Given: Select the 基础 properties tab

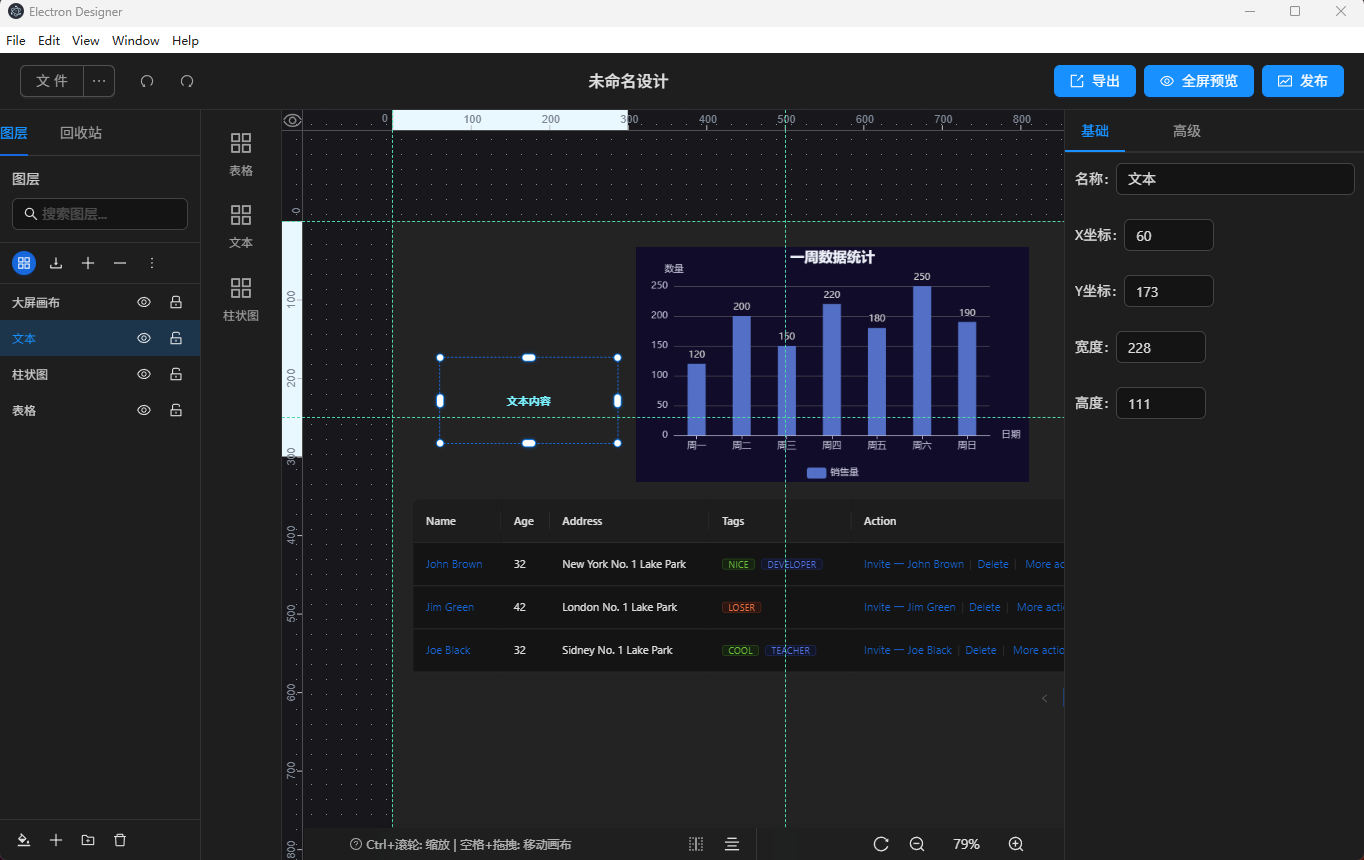Looking at the screenshot, I should (1095, 131).
